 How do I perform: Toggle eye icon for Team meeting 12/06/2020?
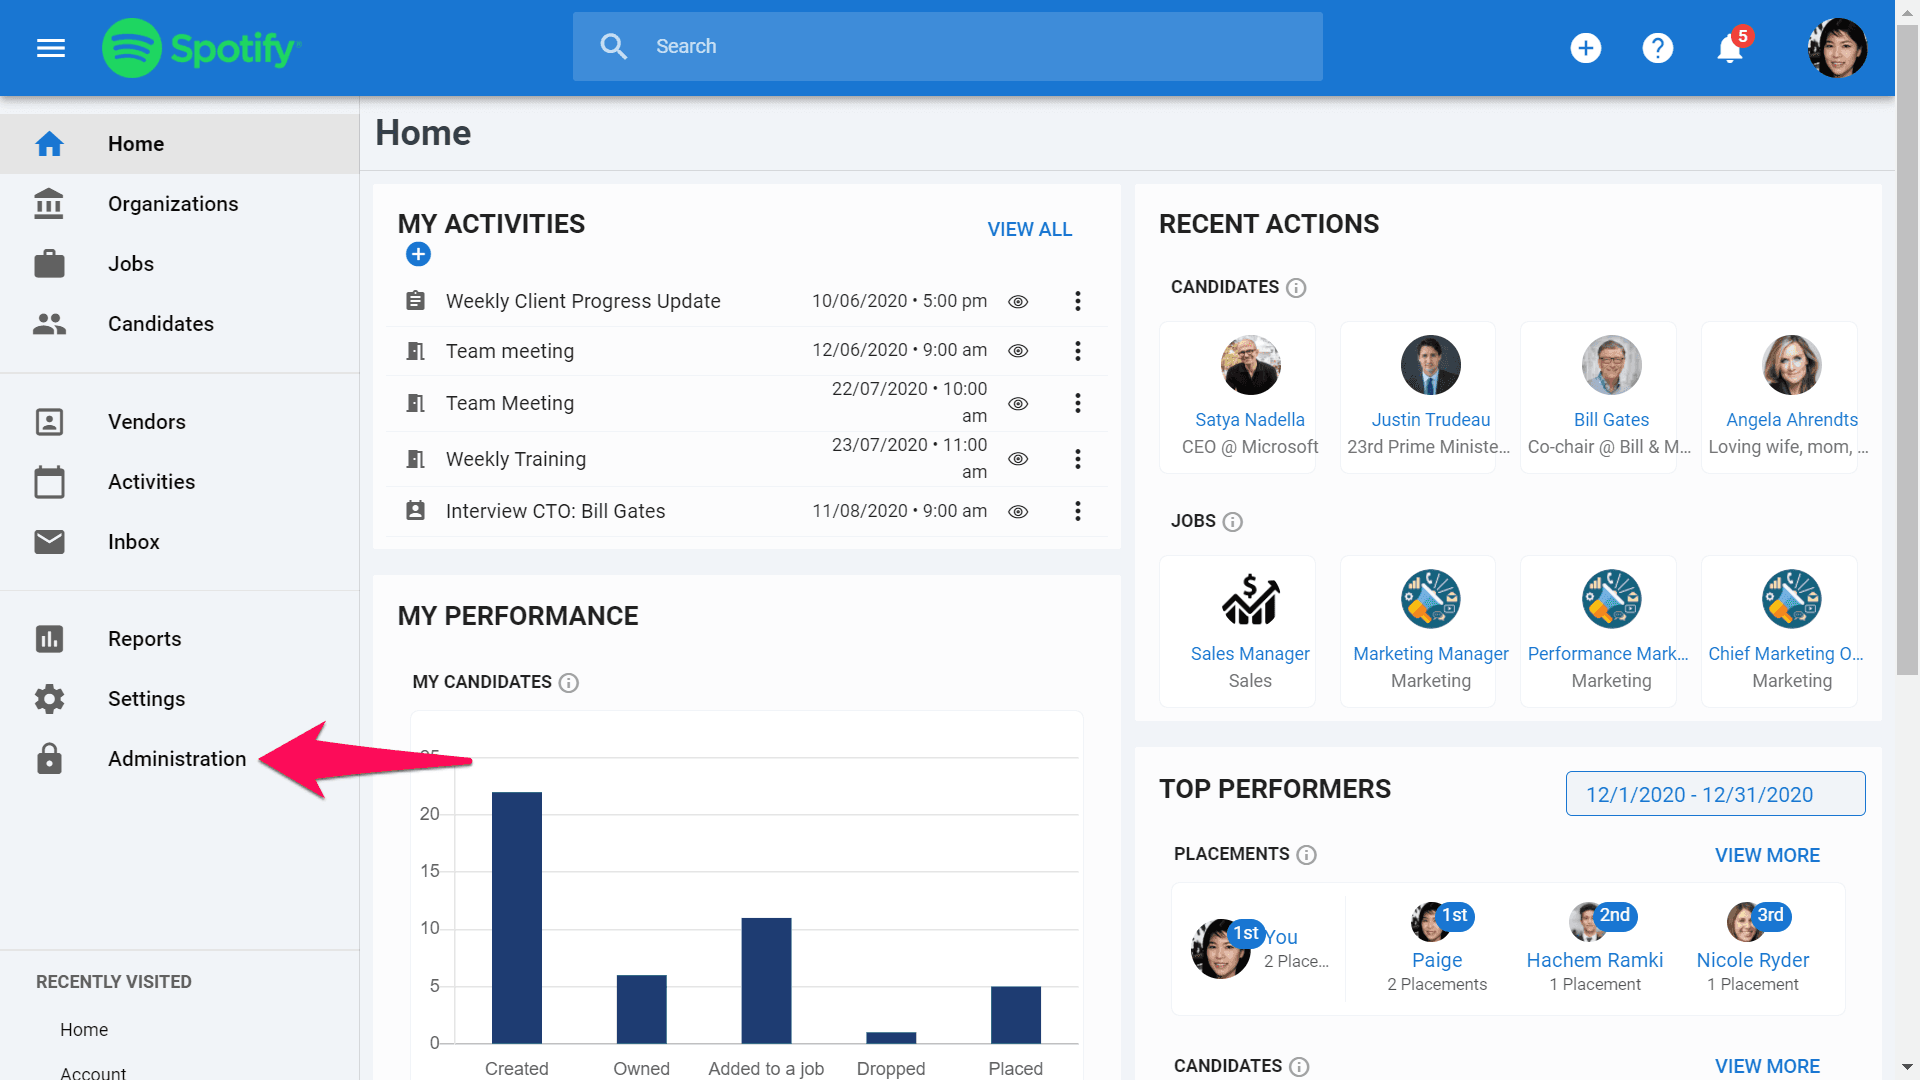coord(1018,351)
